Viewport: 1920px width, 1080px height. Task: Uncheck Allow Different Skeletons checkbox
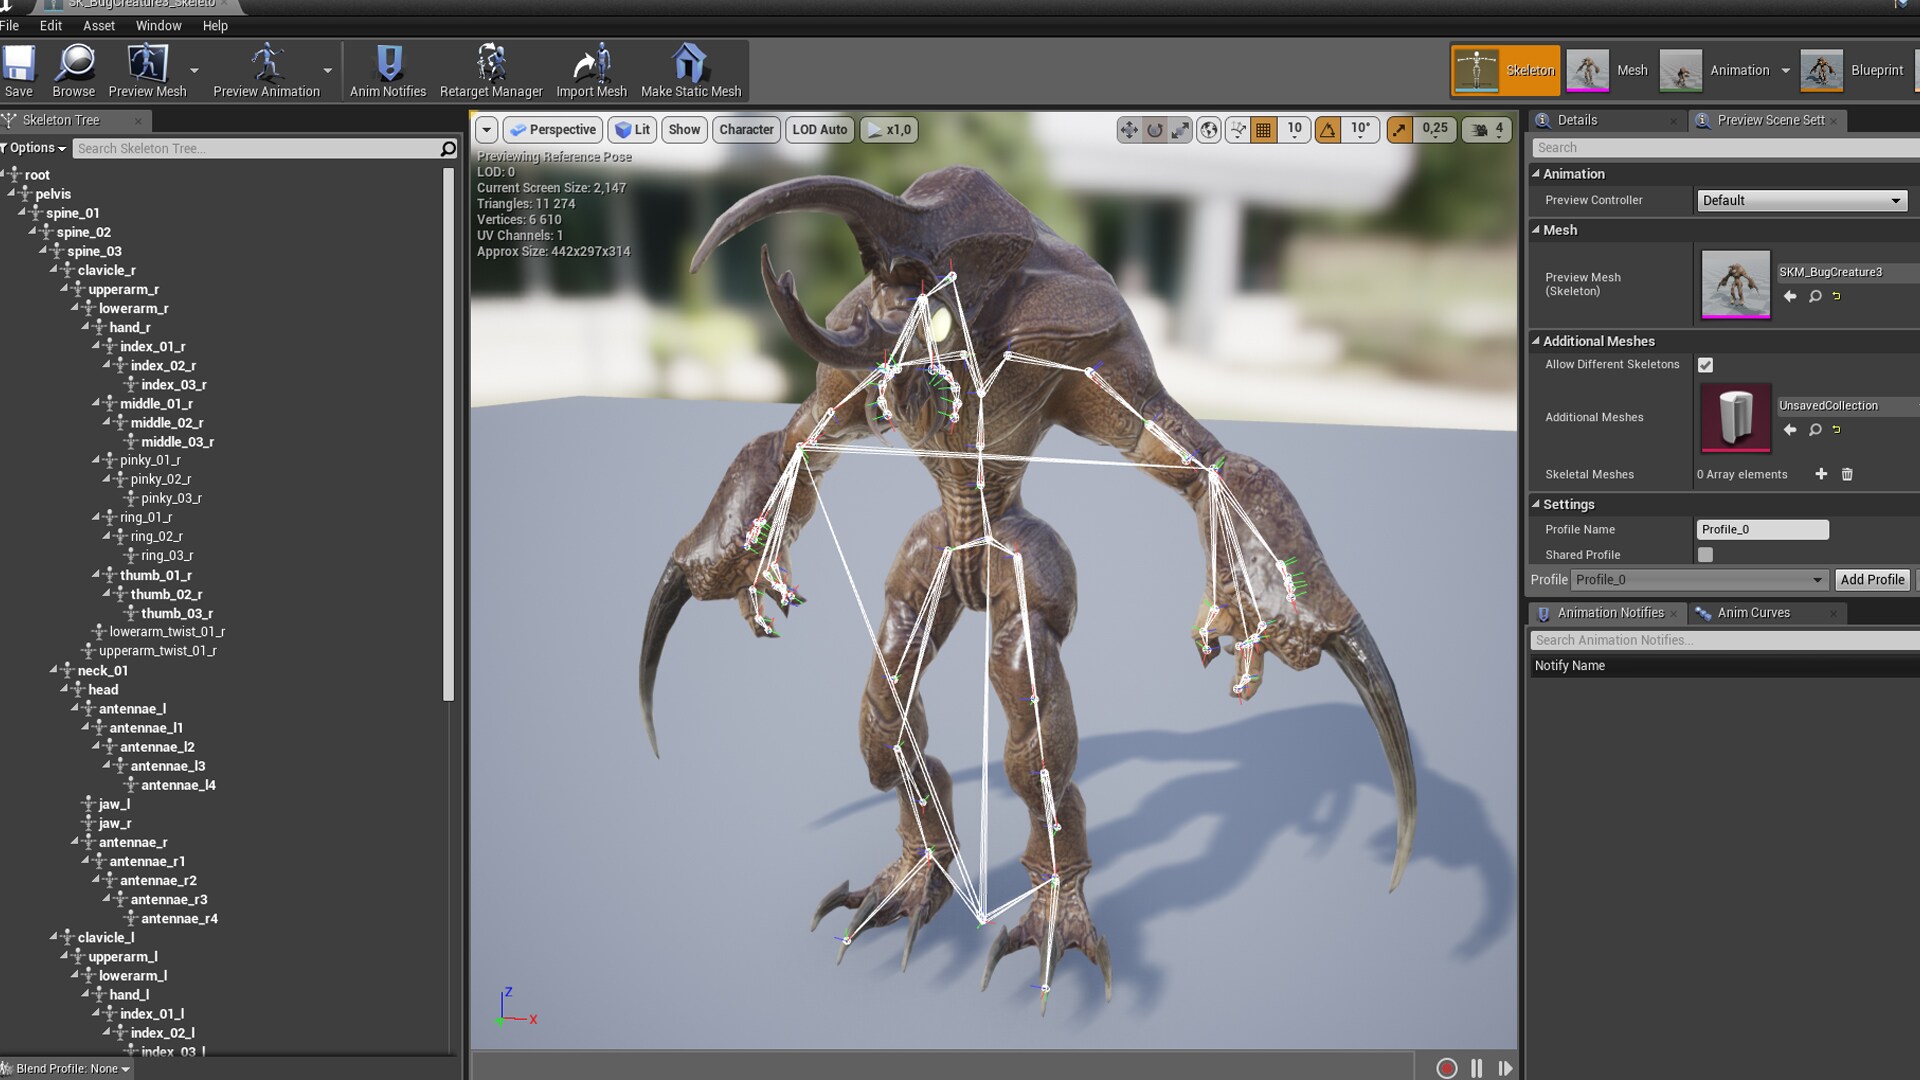click(x=1705, y=365)
